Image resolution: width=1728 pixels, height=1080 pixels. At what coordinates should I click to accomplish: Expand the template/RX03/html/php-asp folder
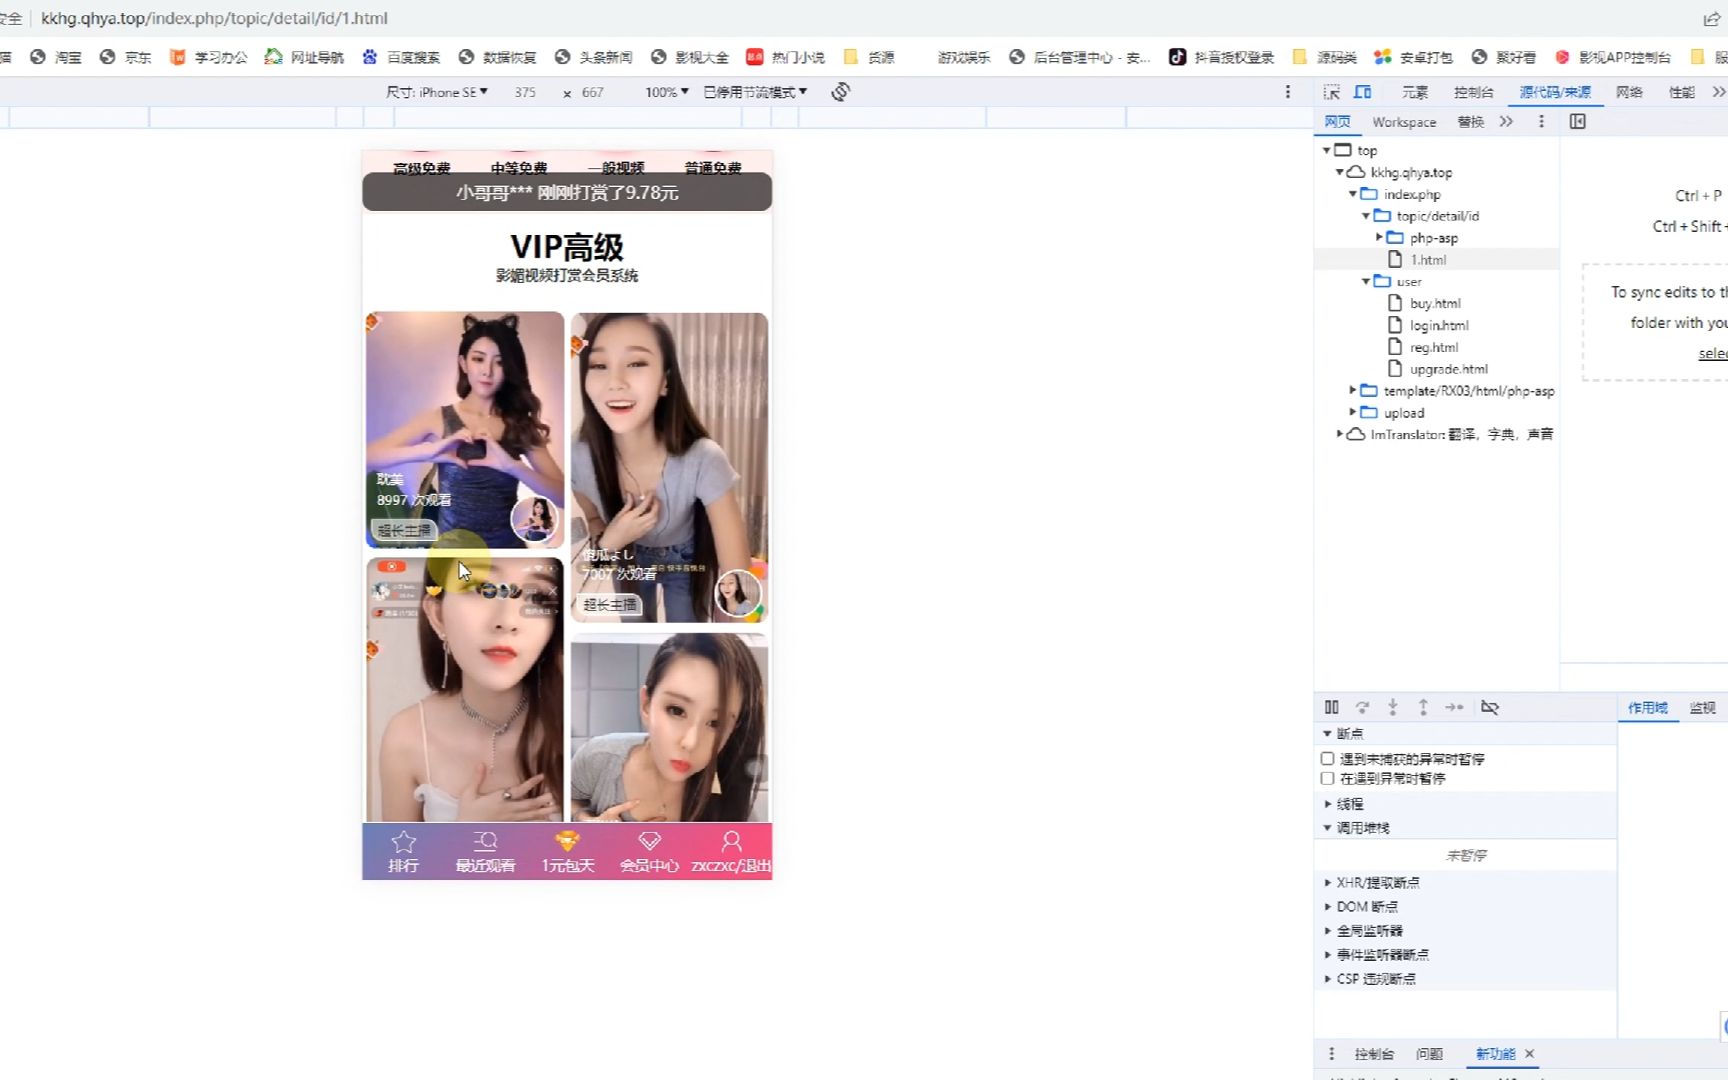(x=1353, y=390)
